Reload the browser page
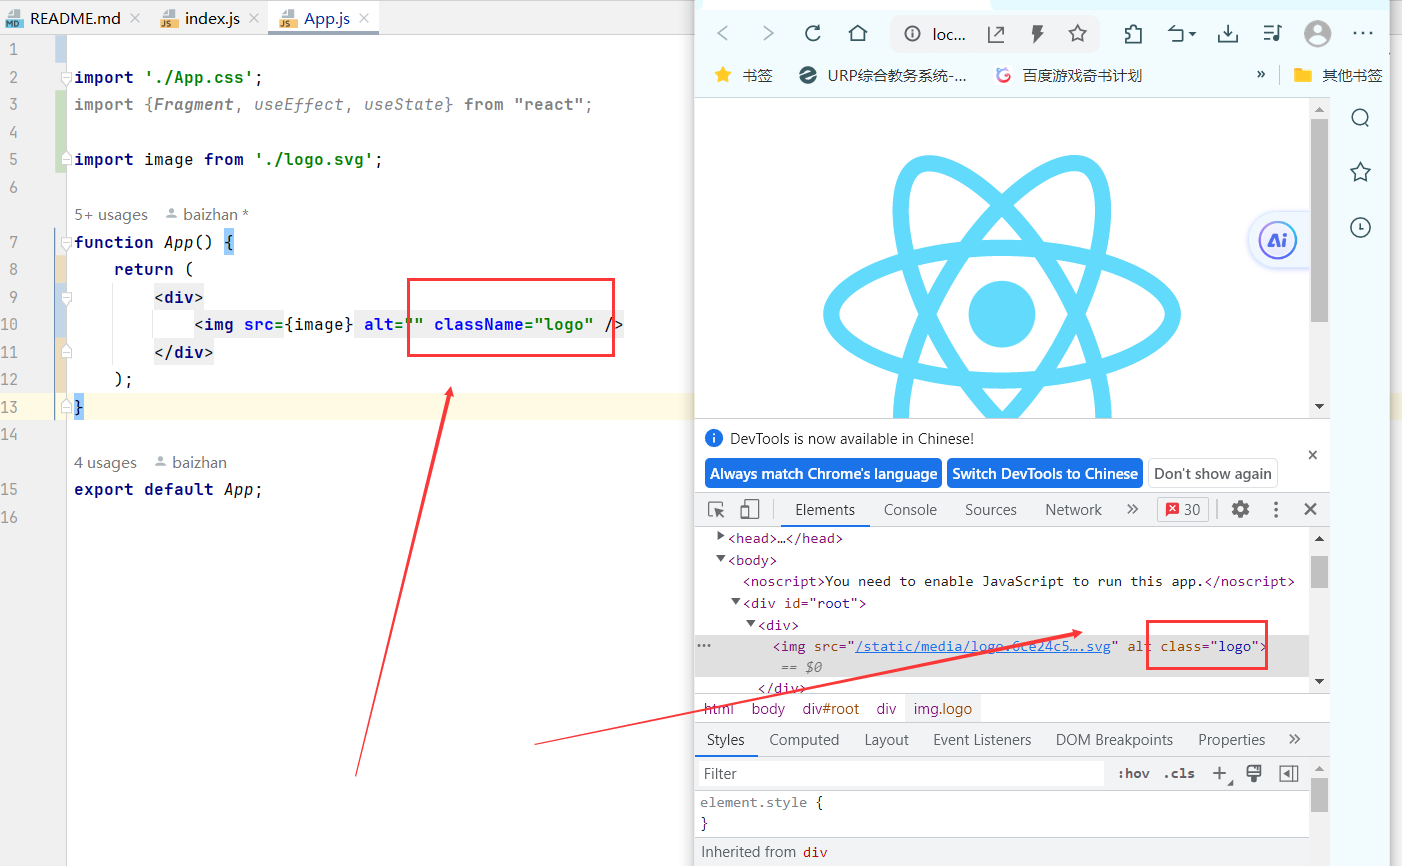The width and height of the screenshot is (1402, 866). coord(813,34)
